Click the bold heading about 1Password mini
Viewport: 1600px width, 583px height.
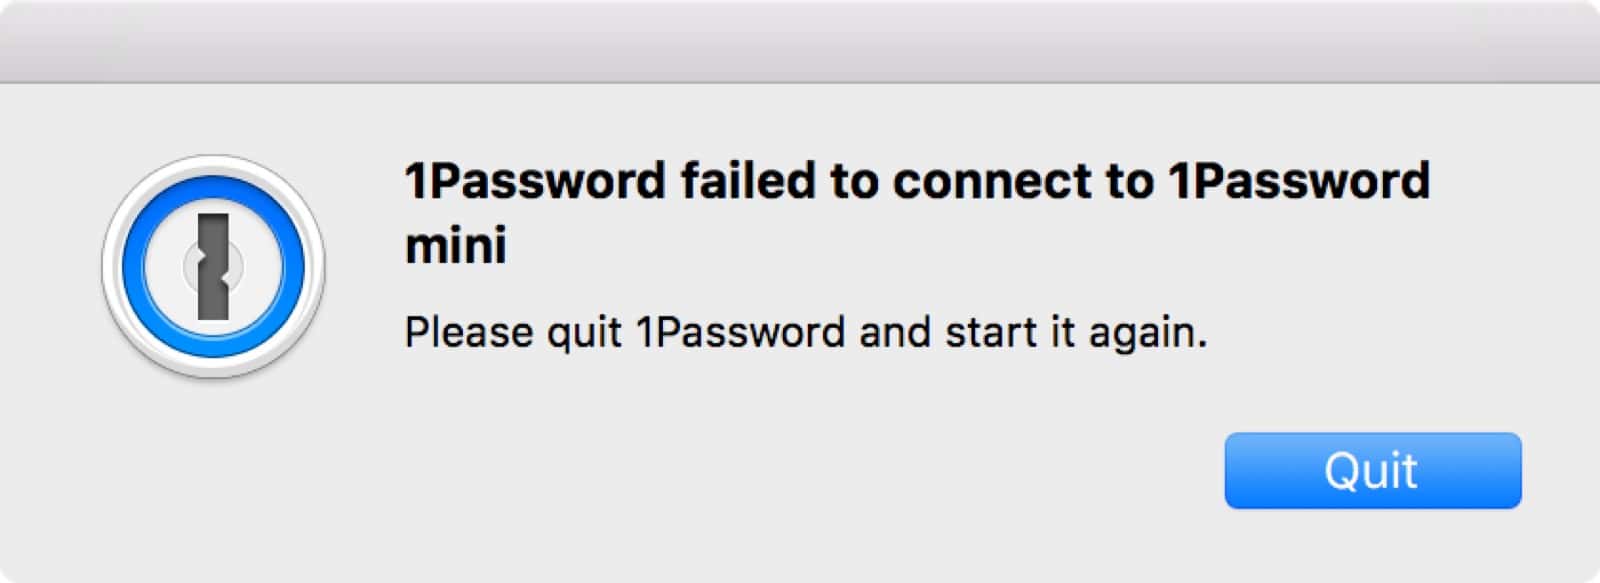pyautogui.click(x=917, y=212)
